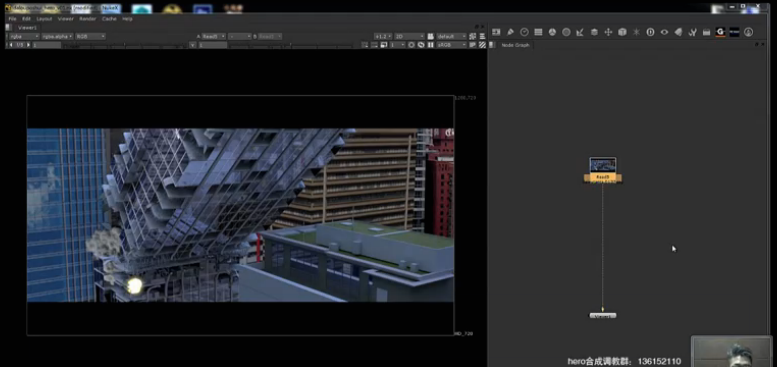Open the rgba.alpha channel dropdown
This screenshot has width=777, height=390.
coord(57,37)
